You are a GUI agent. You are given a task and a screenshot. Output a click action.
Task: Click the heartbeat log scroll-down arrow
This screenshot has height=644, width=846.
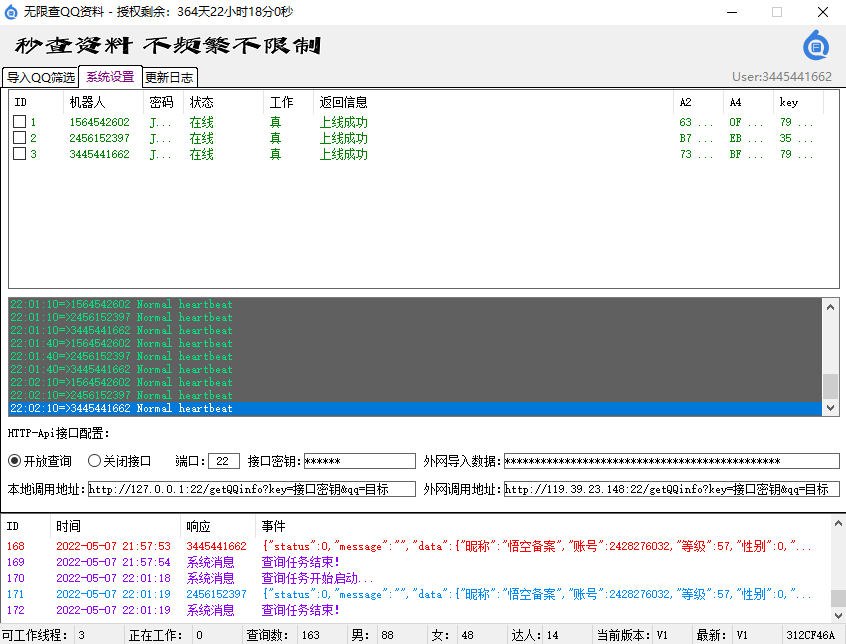(830, 407)
